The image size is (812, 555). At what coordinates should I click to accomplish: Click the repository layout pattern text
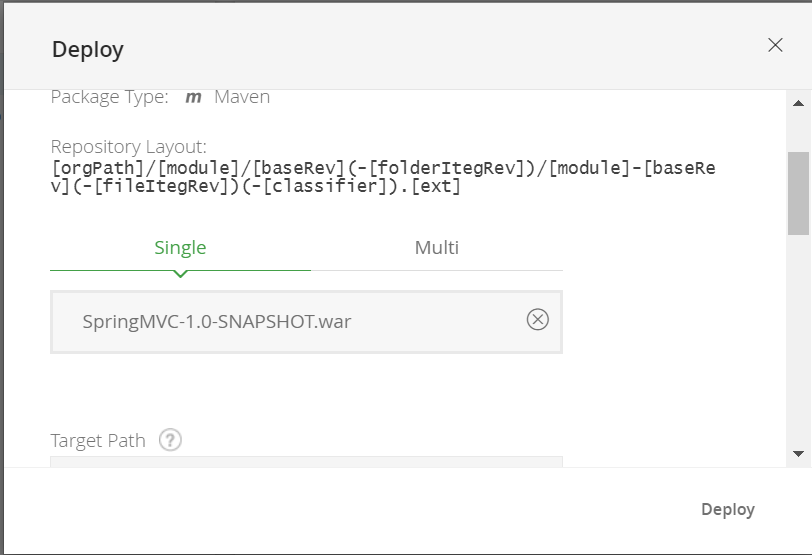tap(383, 177)
